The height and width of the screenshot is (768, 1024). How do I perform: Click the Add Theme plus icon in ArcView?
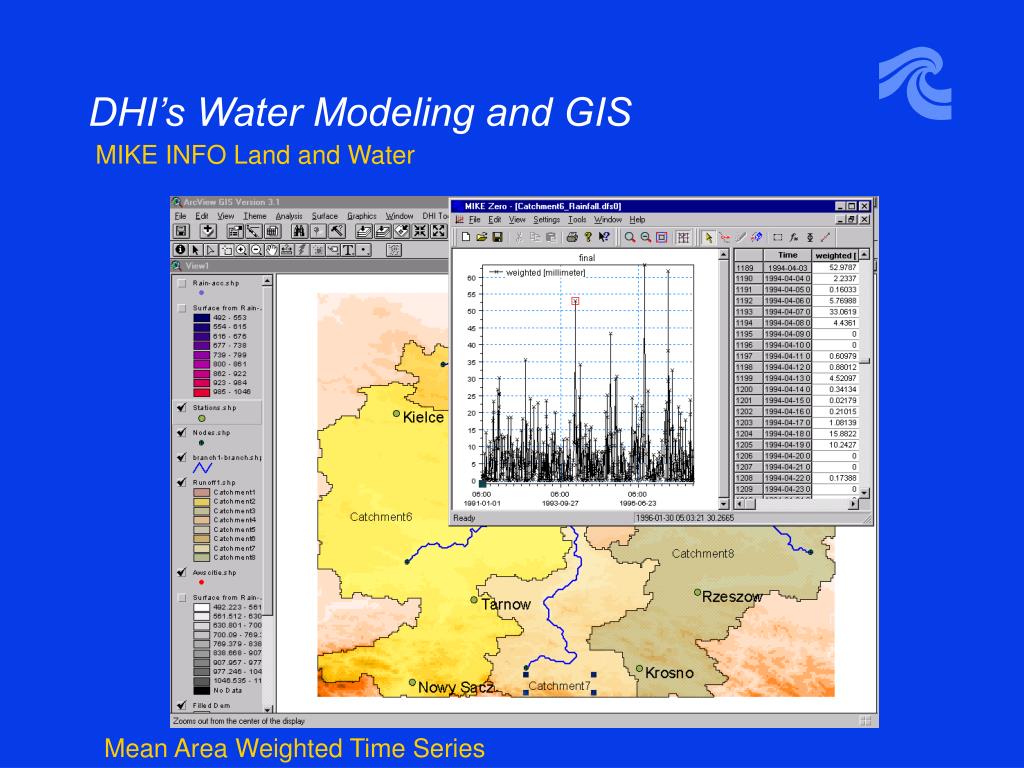pos(208,231)
